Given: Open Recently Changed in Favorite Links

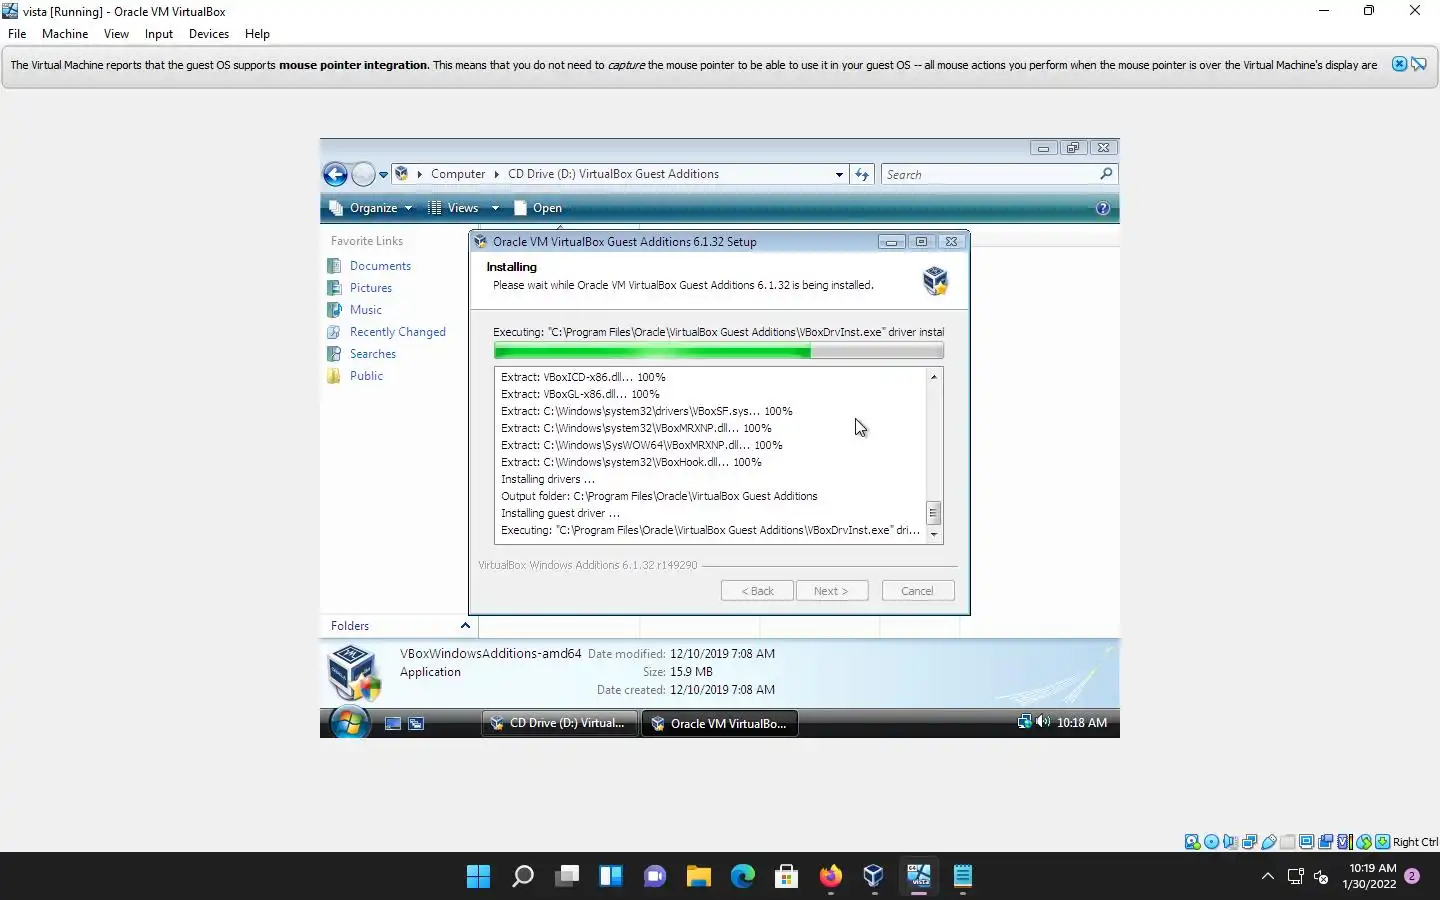Looking at the screenshot, I should click(398, 332).
